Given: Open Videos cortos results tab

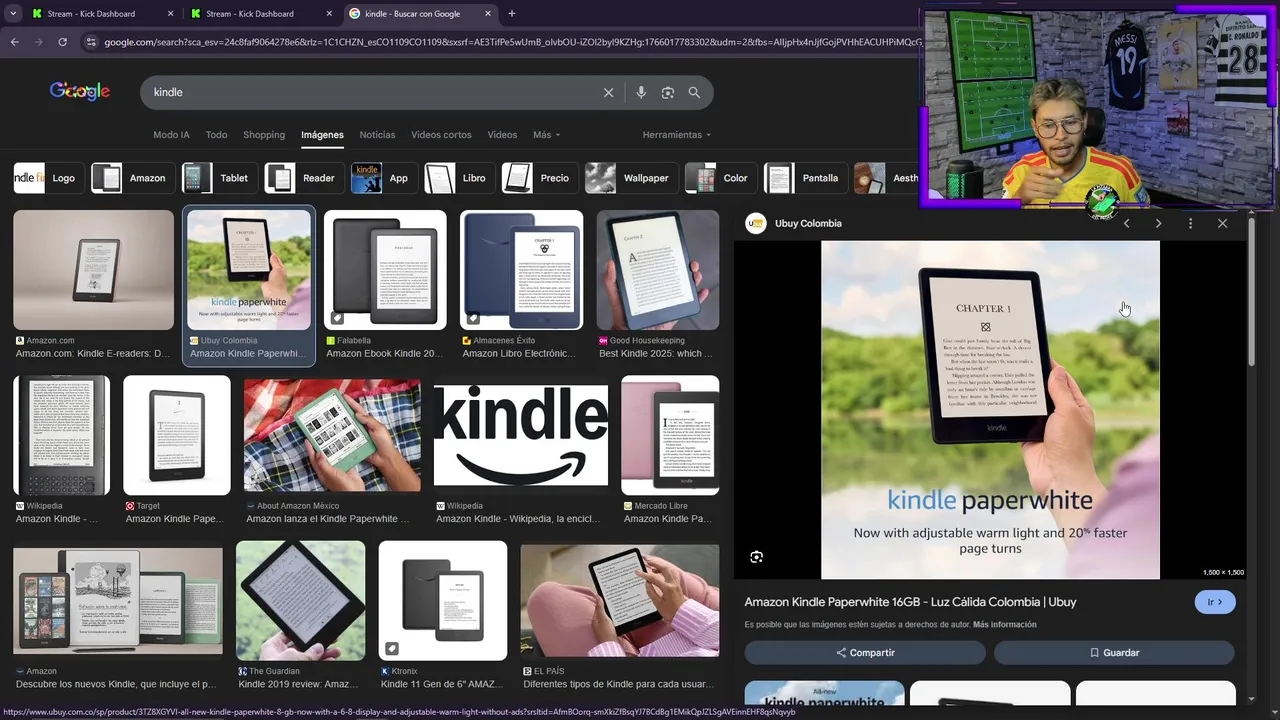Looking at the screenshot, I should (441, 135).
